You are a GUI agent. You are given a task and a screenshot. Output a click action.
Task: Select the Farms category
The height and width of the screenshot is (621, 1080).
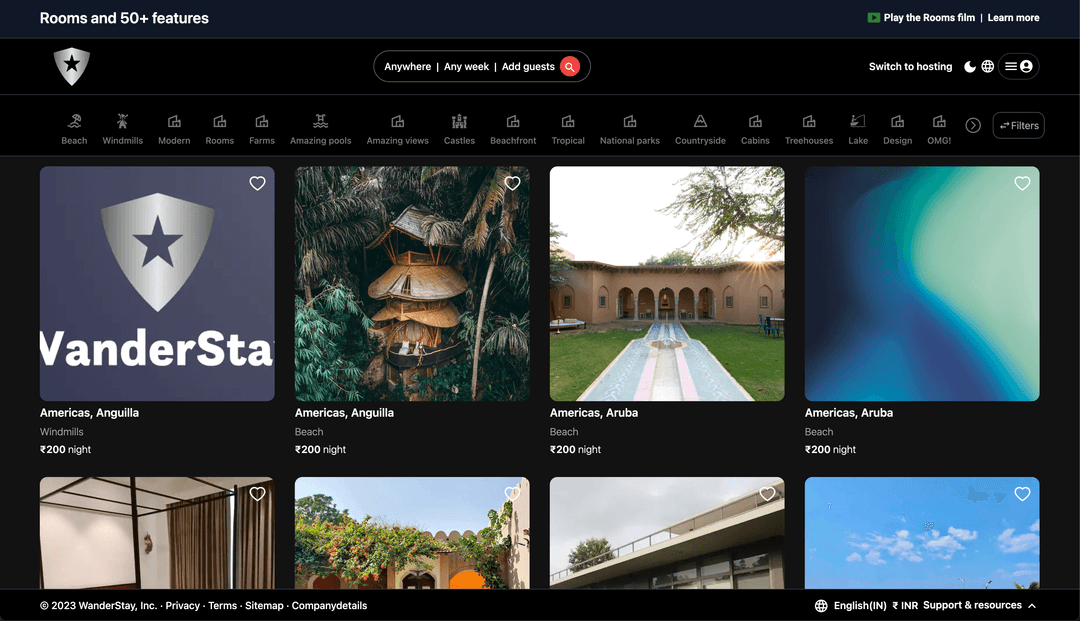[262, 129]
